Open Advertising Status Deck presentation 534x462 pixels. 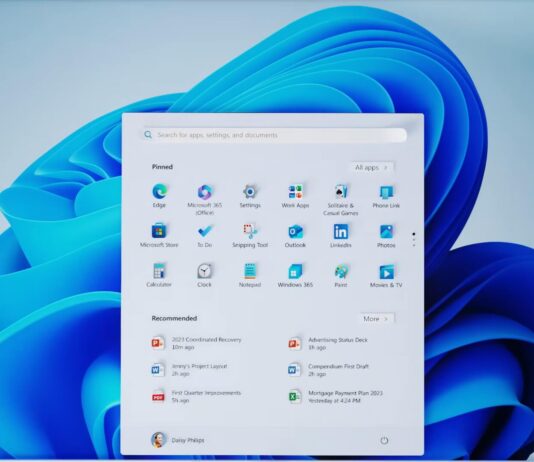[328, 343]
